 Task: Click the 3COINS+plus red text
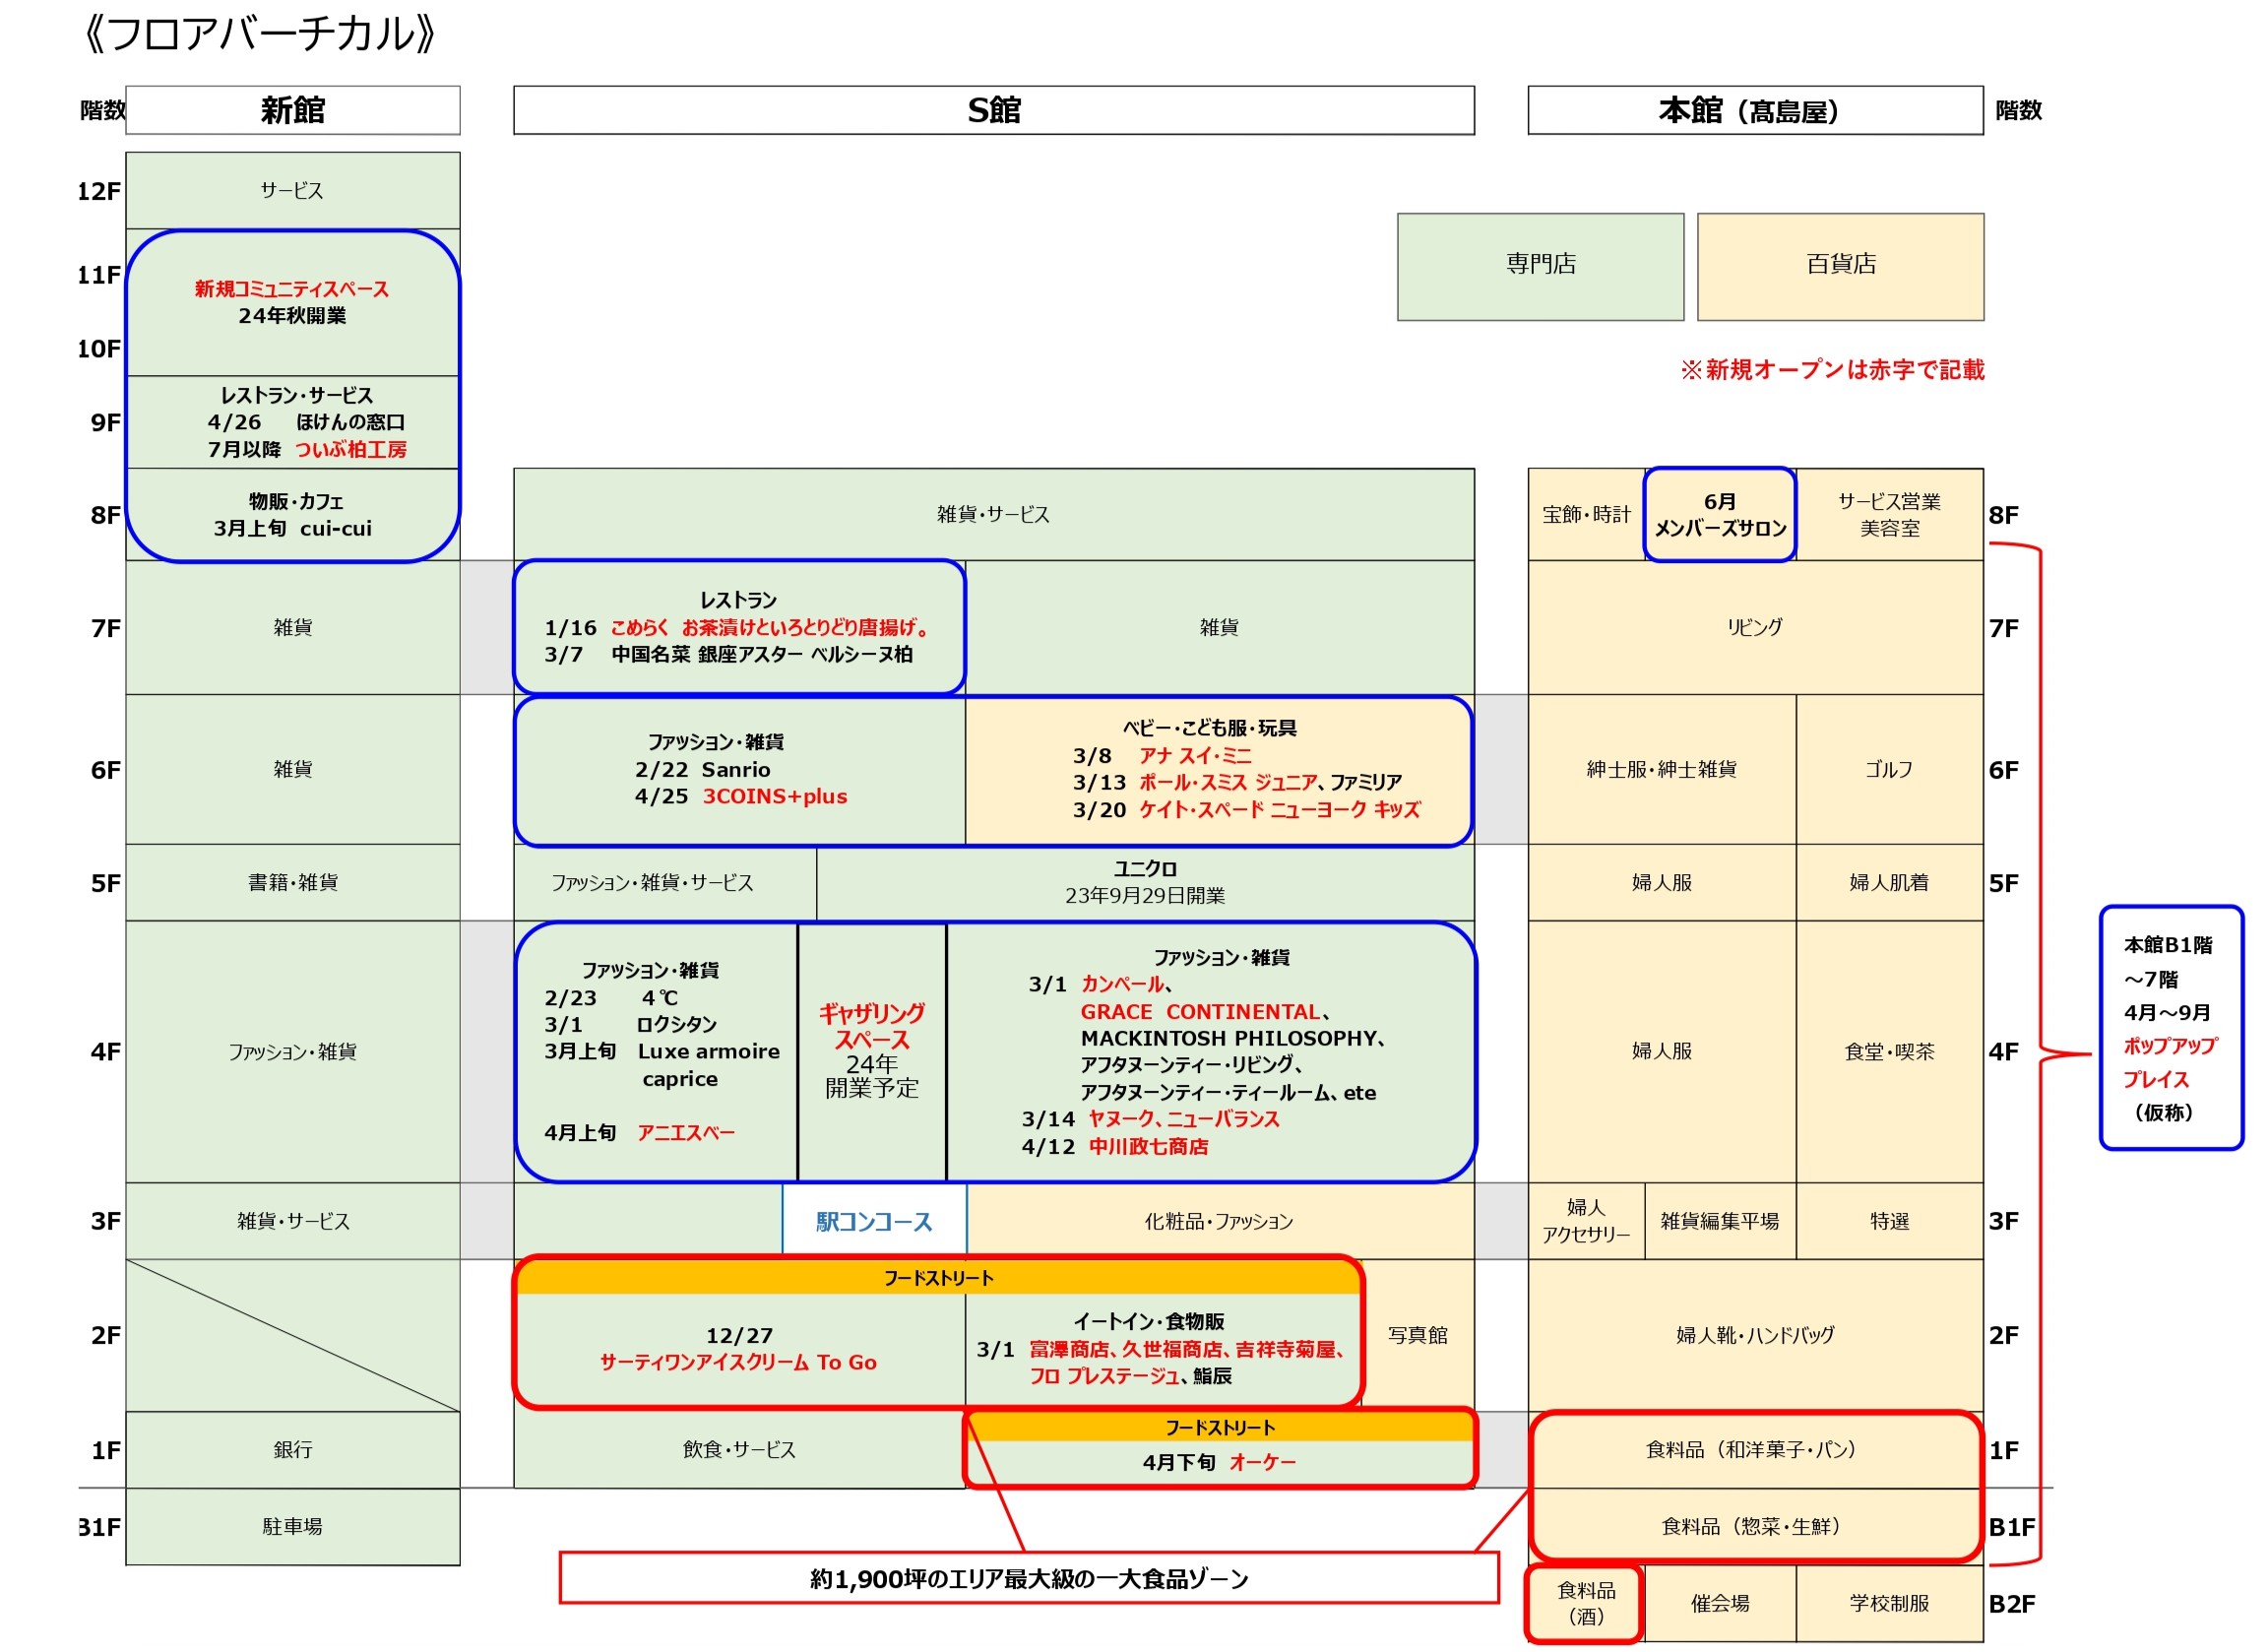[x=775, y=797]
